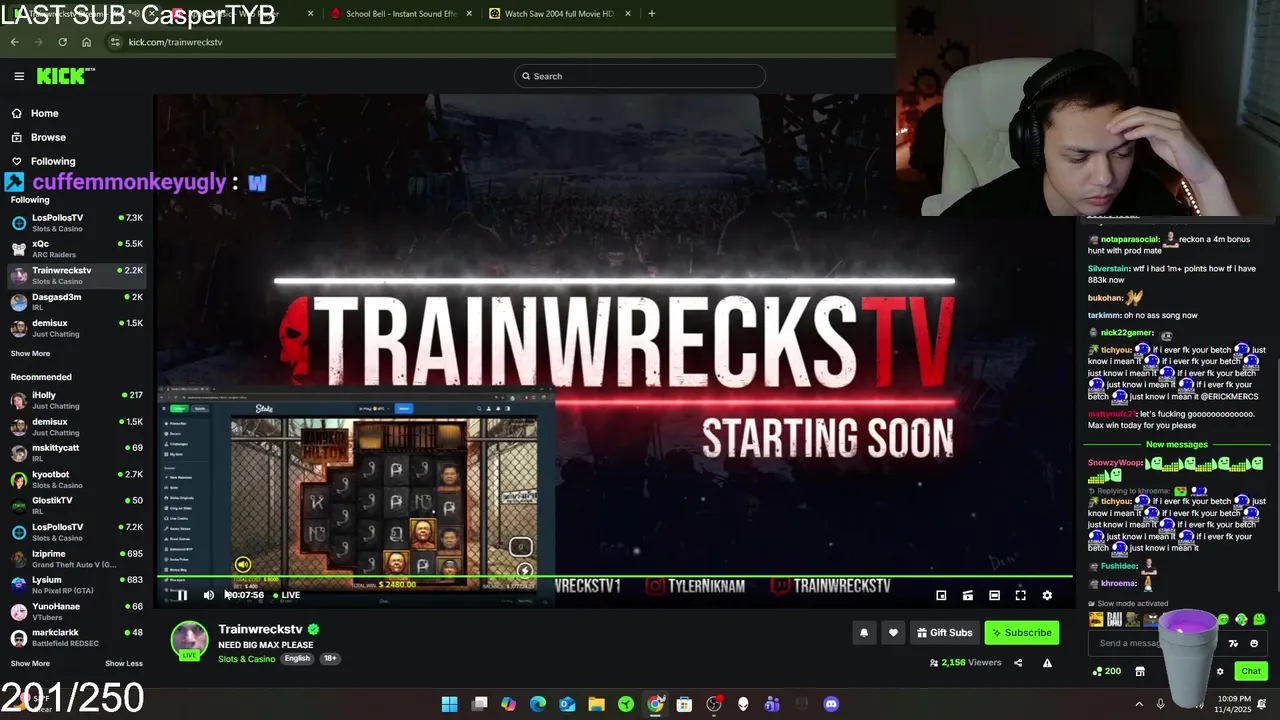
Task: Jump to New messages in chat
Action: point(1176,444)
